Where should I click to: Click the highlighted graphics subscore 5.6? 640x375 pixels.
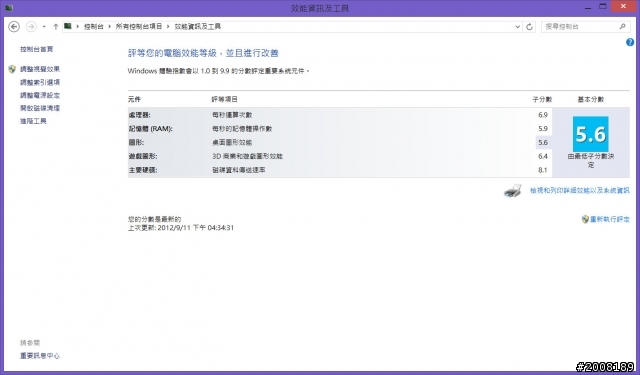click(543, 142)
